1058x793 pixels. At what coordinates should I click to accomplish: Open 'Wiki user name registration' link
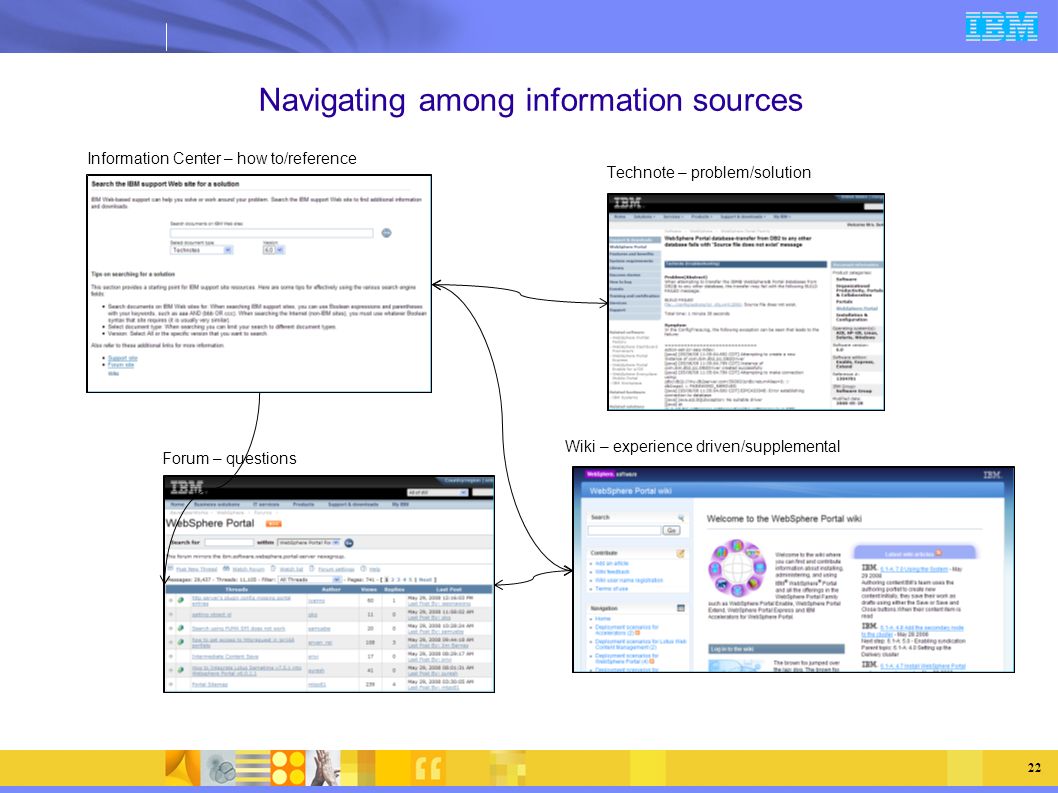pyautogui.click(x=629, y=580)
